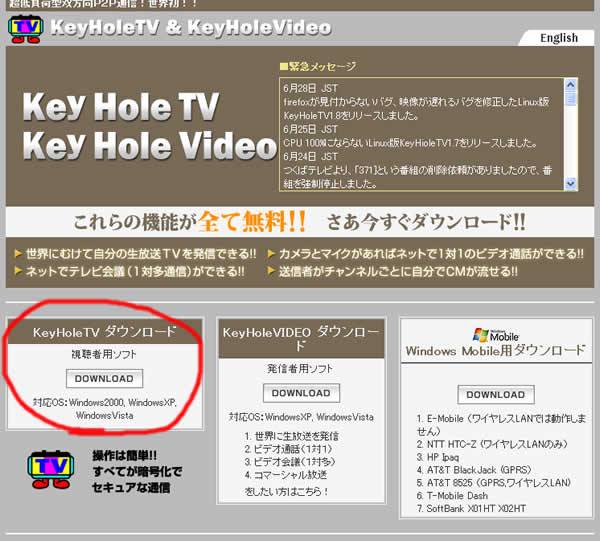Image resolution: width=600 pixels, height=541 pixels.
Task: Switch to the English tab
Action: coord(559,38)
